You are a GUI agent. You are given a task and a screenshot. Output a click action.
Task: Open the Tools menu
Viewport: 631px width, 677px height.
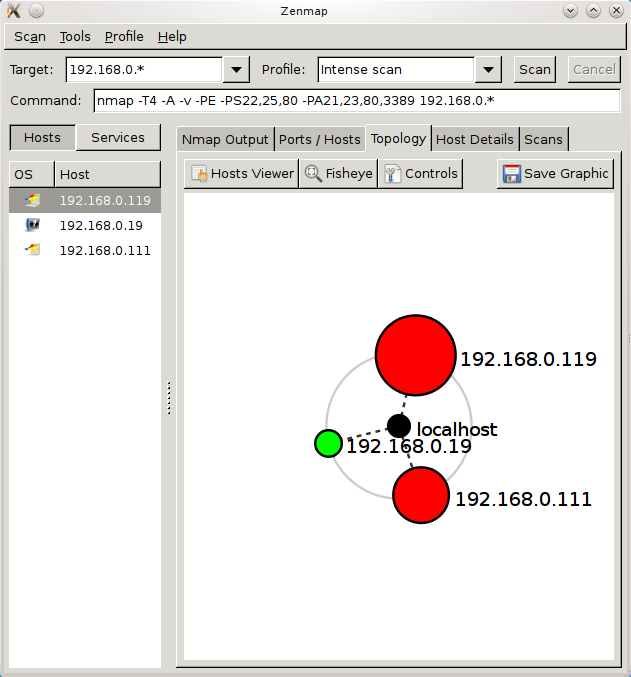[75, 37]
